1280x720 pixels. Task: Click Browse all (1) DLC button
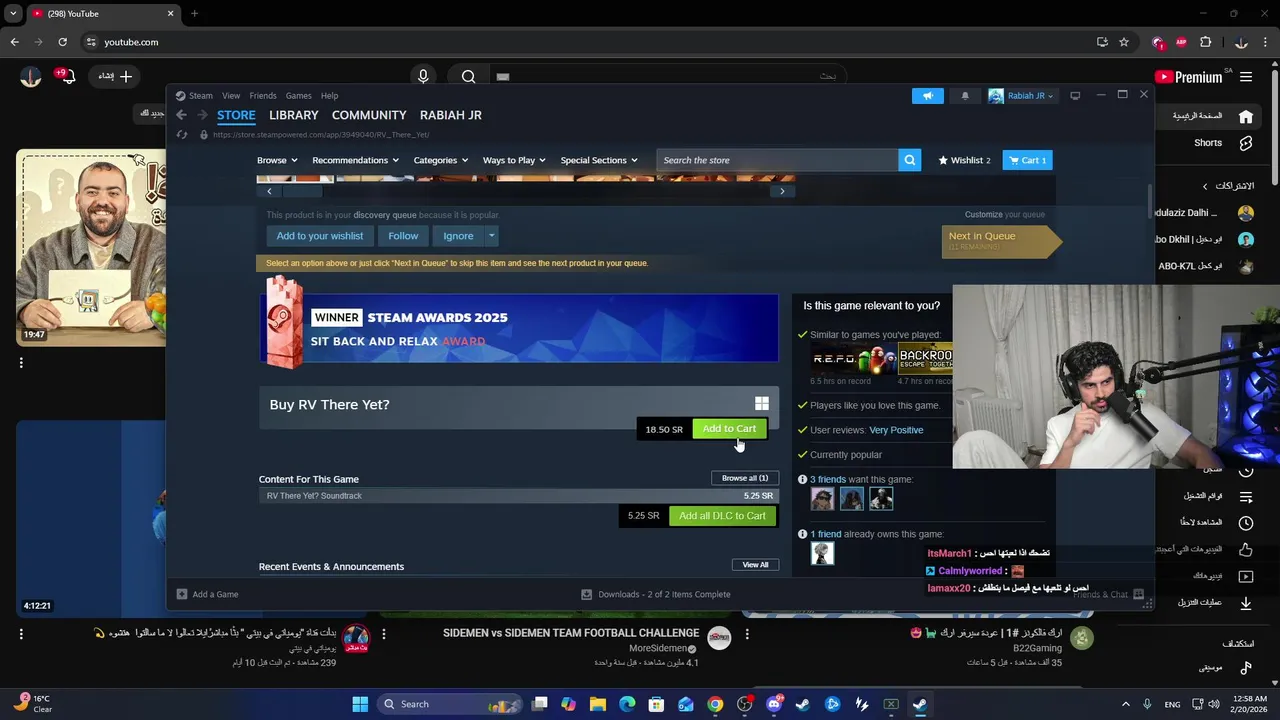pos(745,478)
